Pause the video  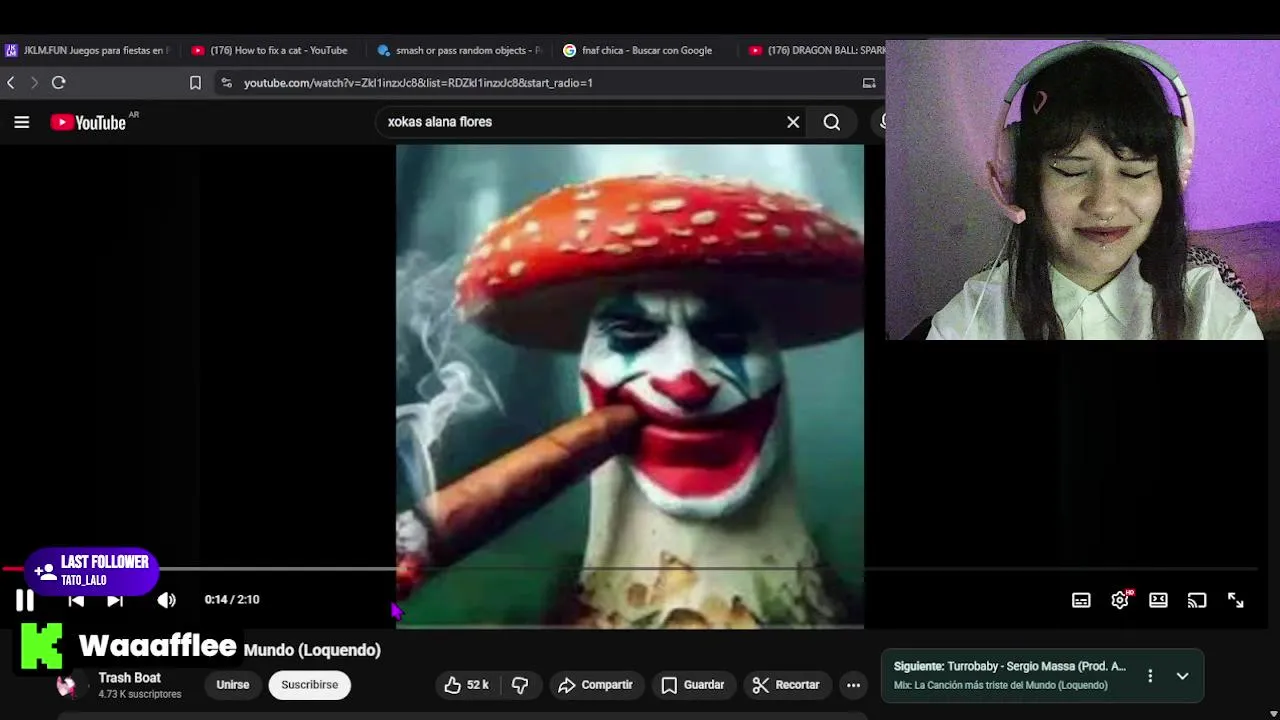pyautogui.click(x=25, y=600)
